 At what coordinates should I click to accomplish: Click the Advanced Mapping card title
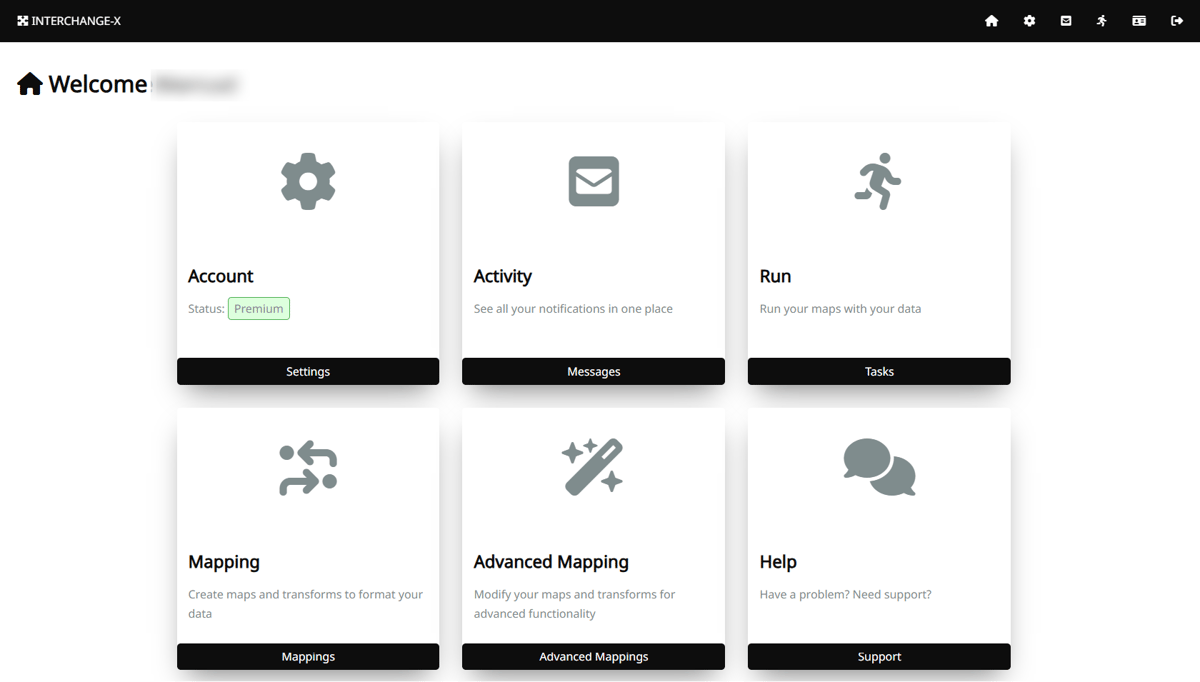(551, 562)
